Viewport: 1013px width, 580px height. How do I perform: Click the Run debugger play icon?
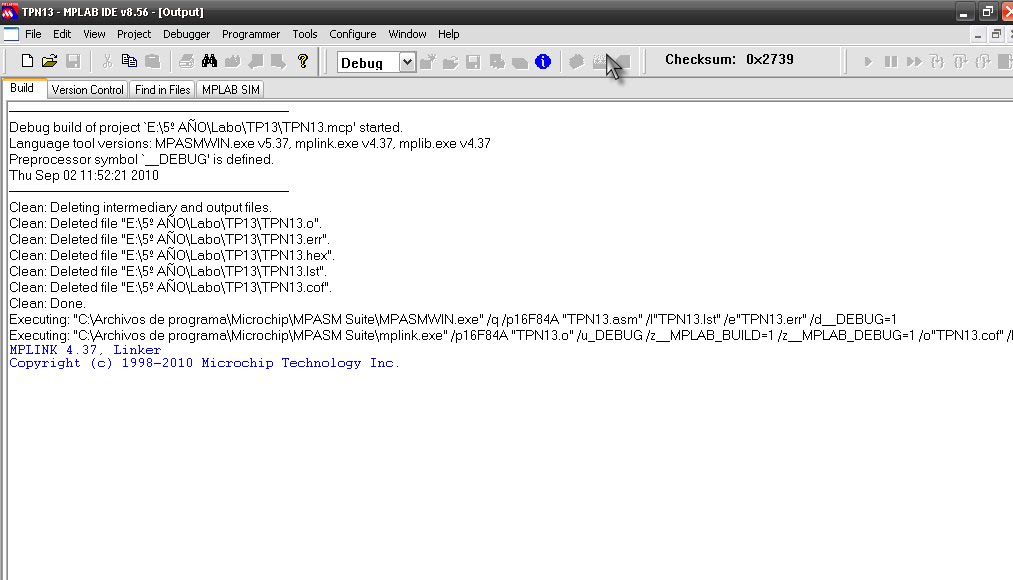click(x=868, y=62)
